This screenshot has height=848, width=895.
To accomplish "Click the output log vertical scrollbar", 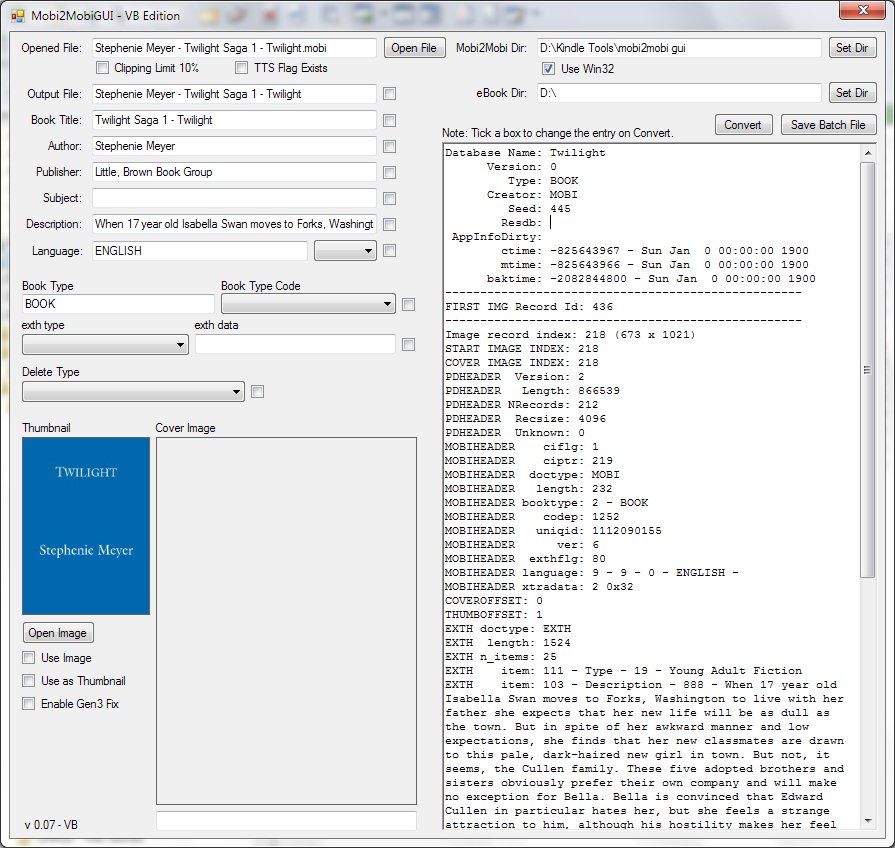I will [x=868, y=370].
